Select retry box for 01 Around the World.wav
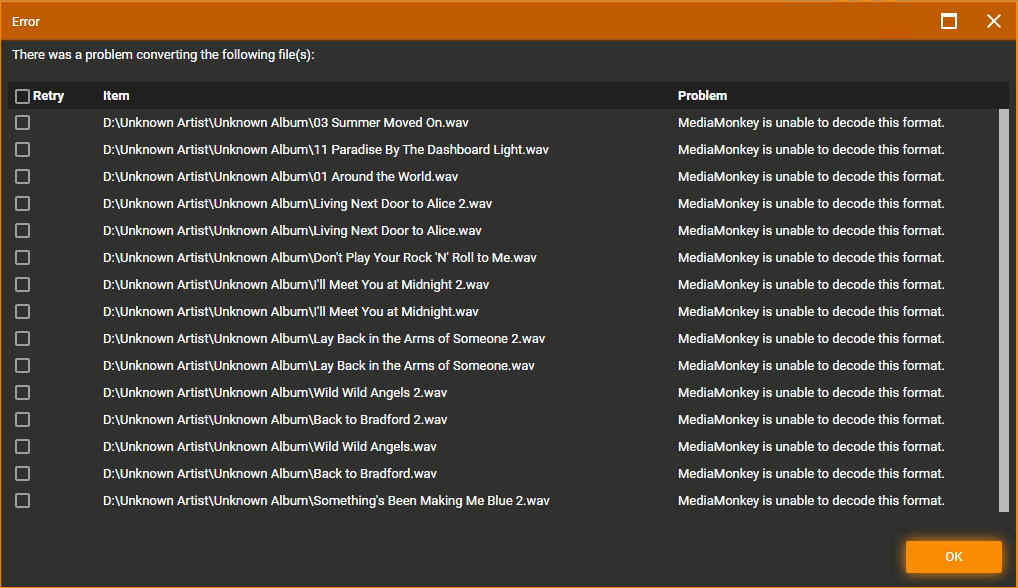1018x588 pixels. tap(22, 177)
